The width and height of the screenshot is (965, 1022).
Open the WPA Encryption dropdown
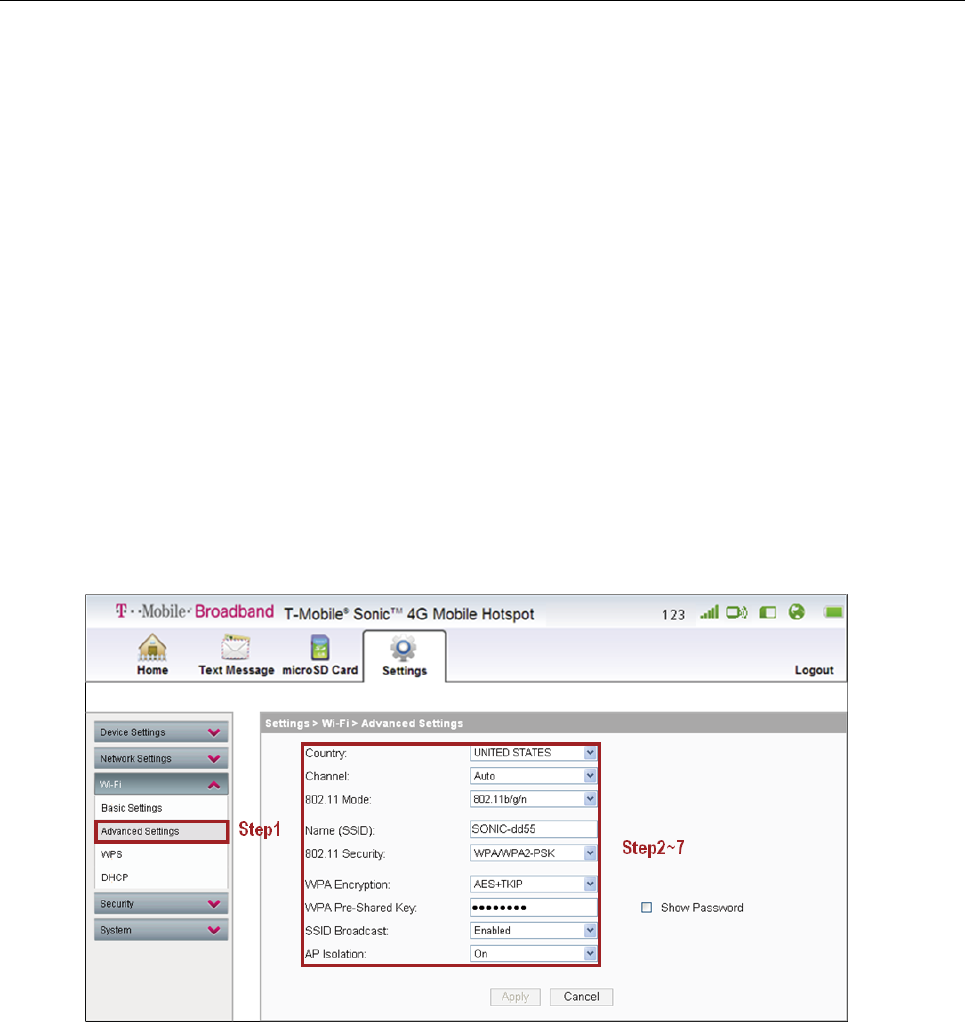click(x=533, y=884)
